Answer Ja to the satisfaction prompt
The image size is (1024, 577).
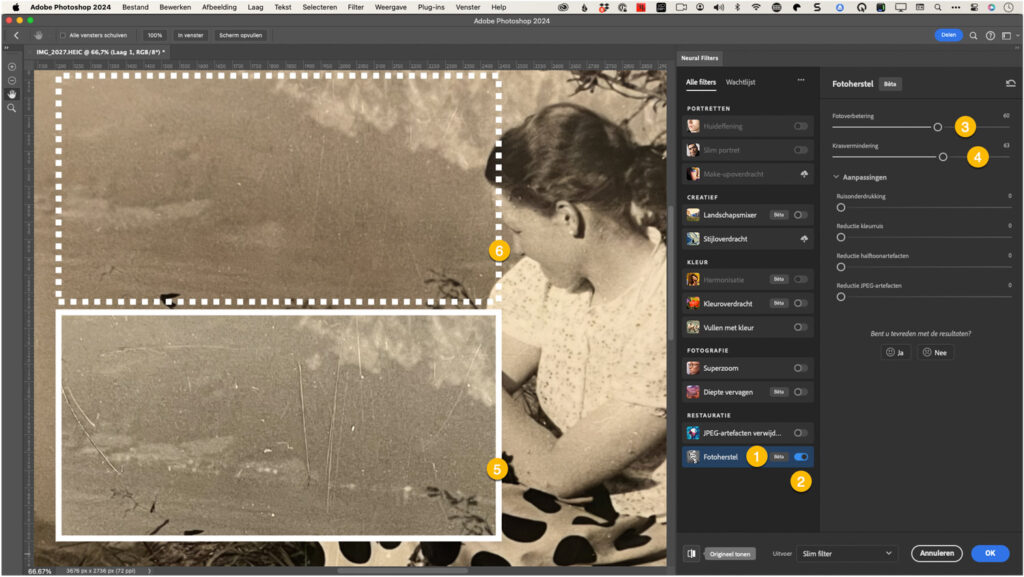895,352
